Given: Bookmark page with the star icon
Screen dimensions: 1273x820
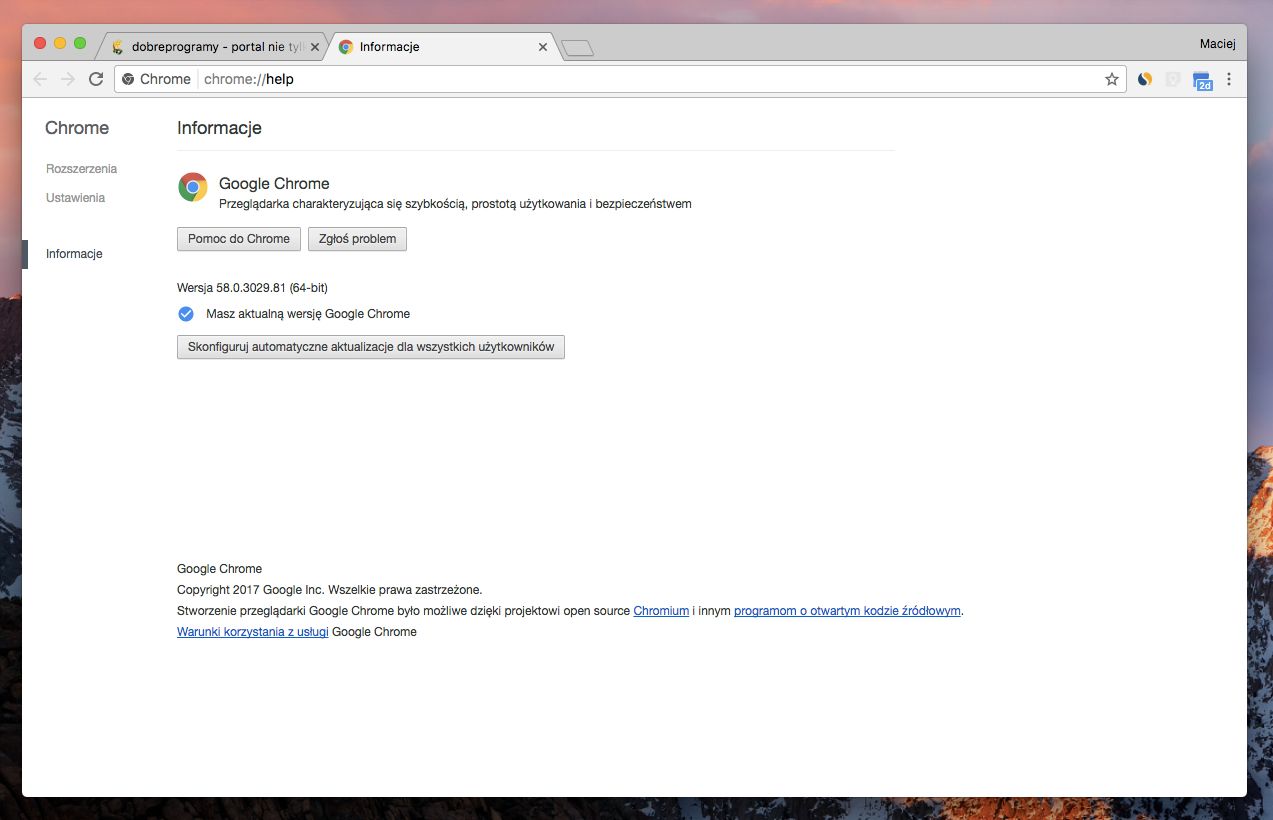Looking at the screenshot, I should point(1112,79).
